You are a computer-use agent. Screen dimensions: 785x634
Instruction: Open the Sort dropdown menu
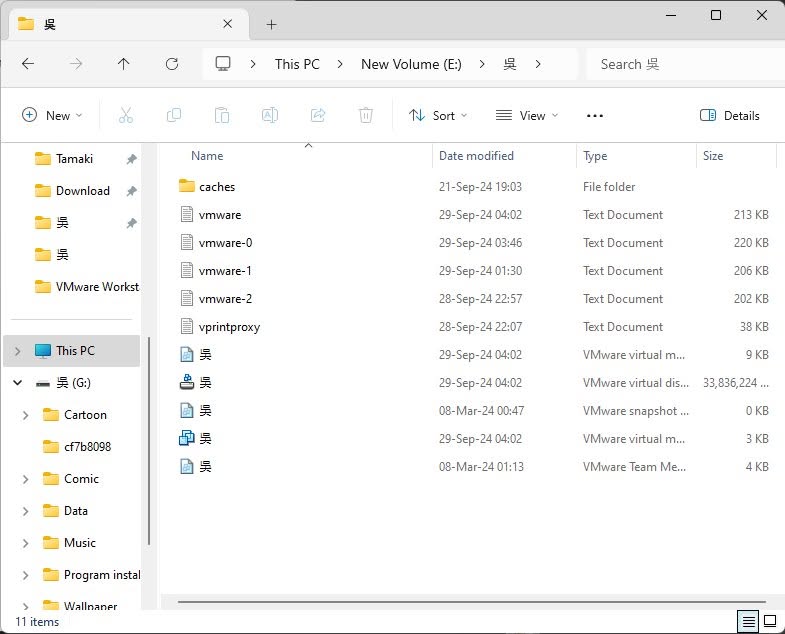click(438, 116)
